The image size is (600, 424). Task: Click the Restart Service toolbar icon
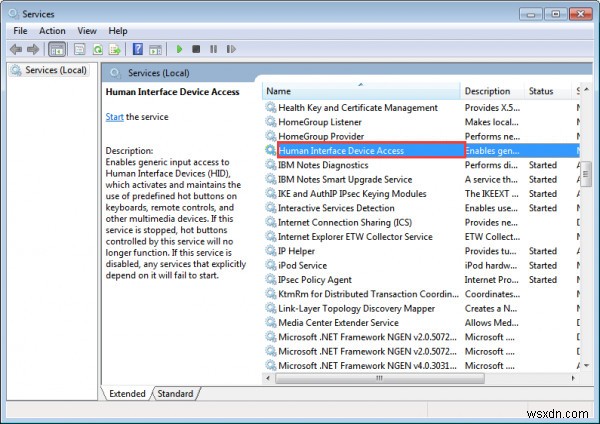pos(231,49)
